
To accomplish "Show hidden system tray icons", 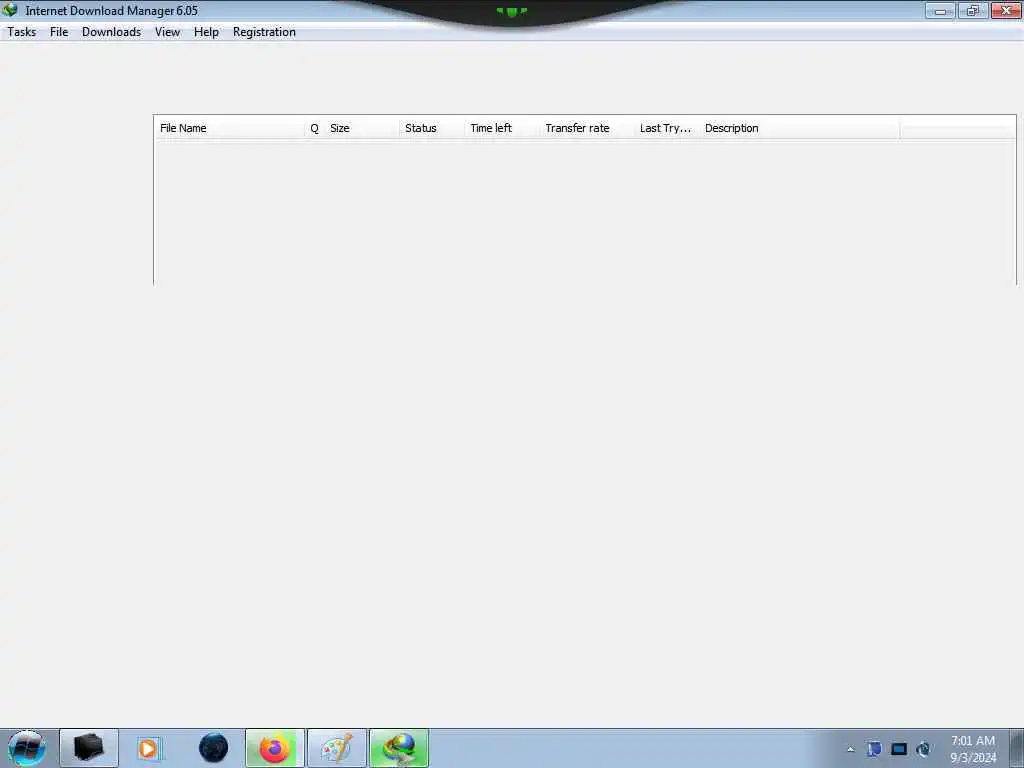I will coord(850,749).
